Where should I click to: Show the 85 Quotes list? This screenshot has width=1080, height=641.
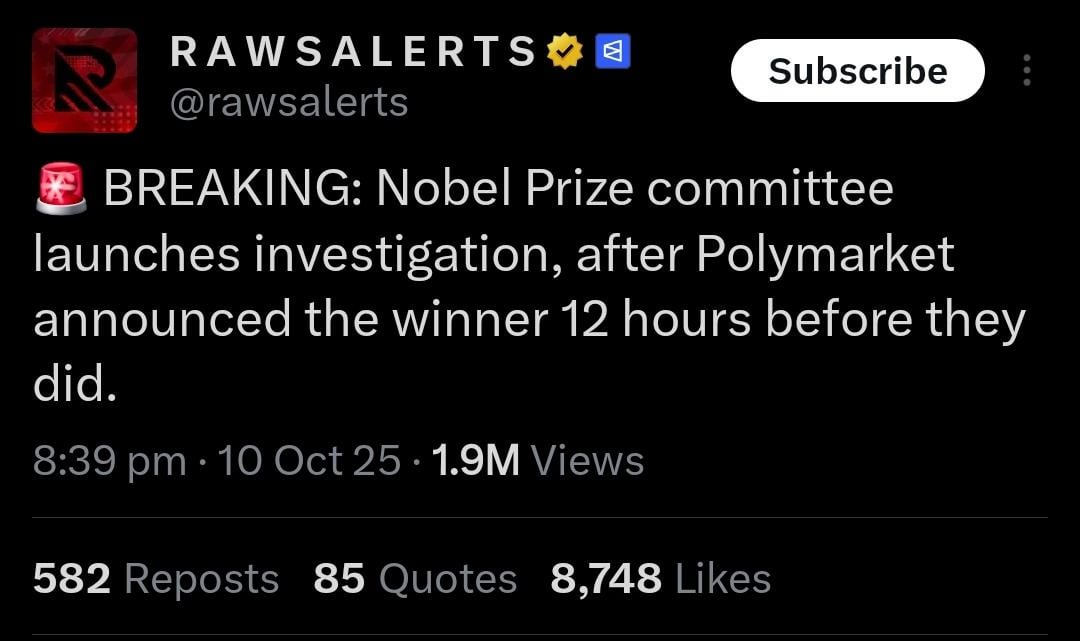click(415, 579)
